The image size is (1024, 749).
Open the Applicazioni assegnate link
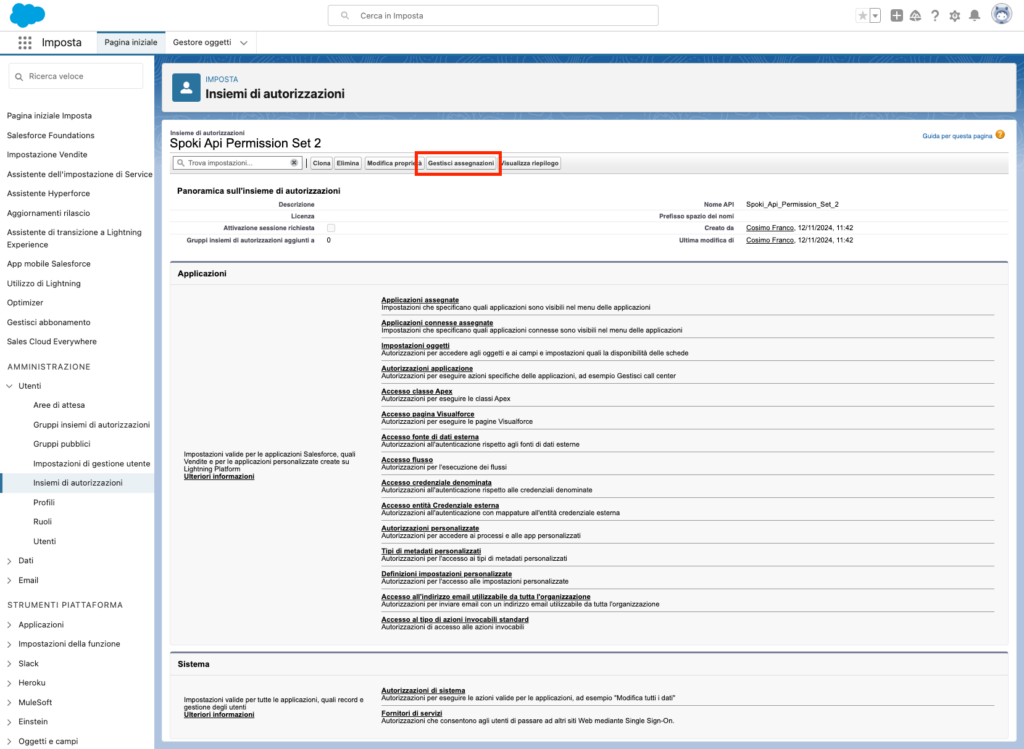point(420,300)
